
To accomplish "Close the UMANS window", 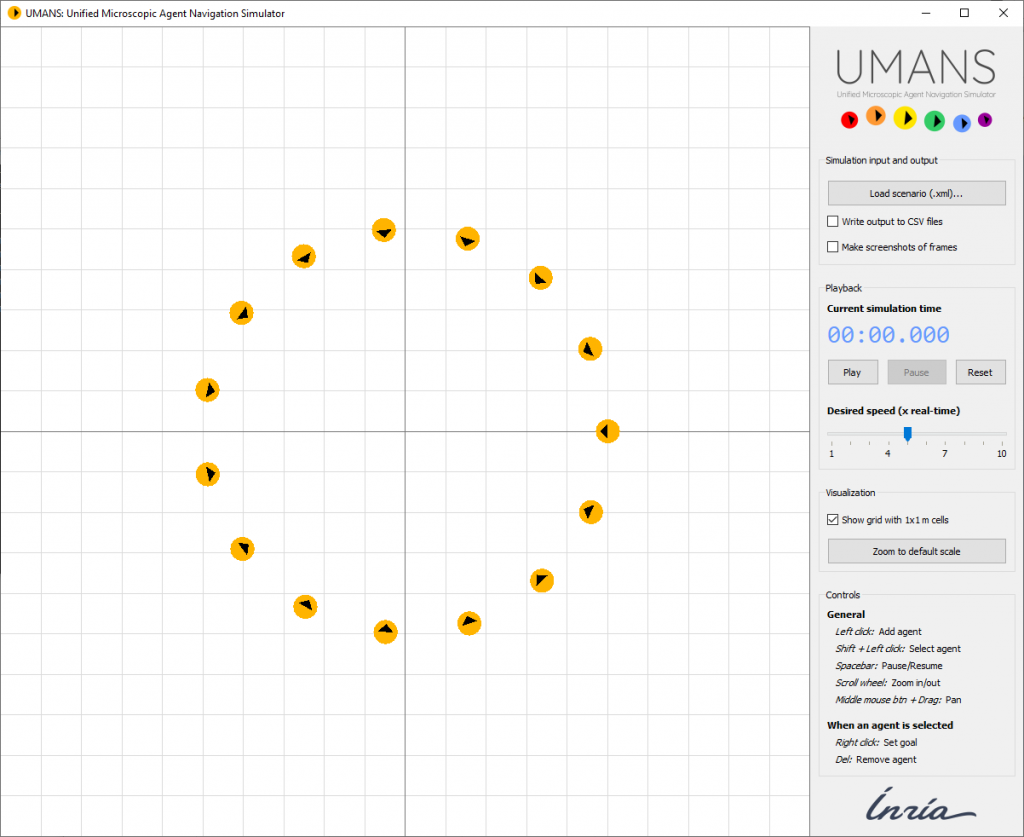I will click(1004, 13).
